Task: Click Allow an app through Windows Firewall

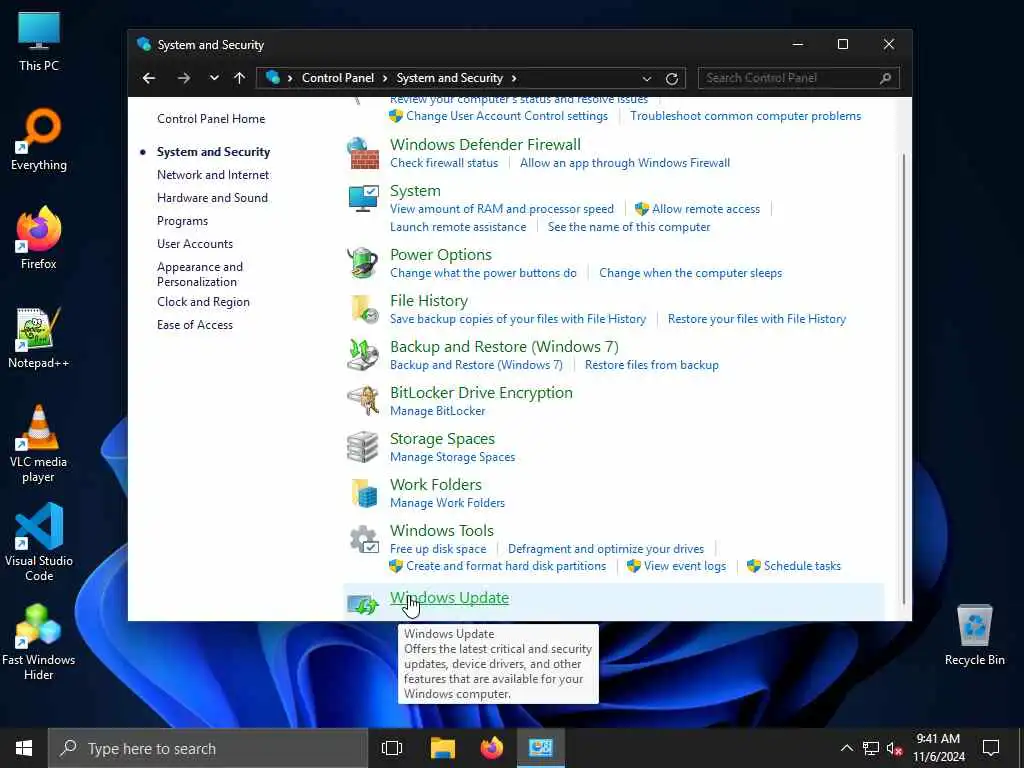Action: 625,163
